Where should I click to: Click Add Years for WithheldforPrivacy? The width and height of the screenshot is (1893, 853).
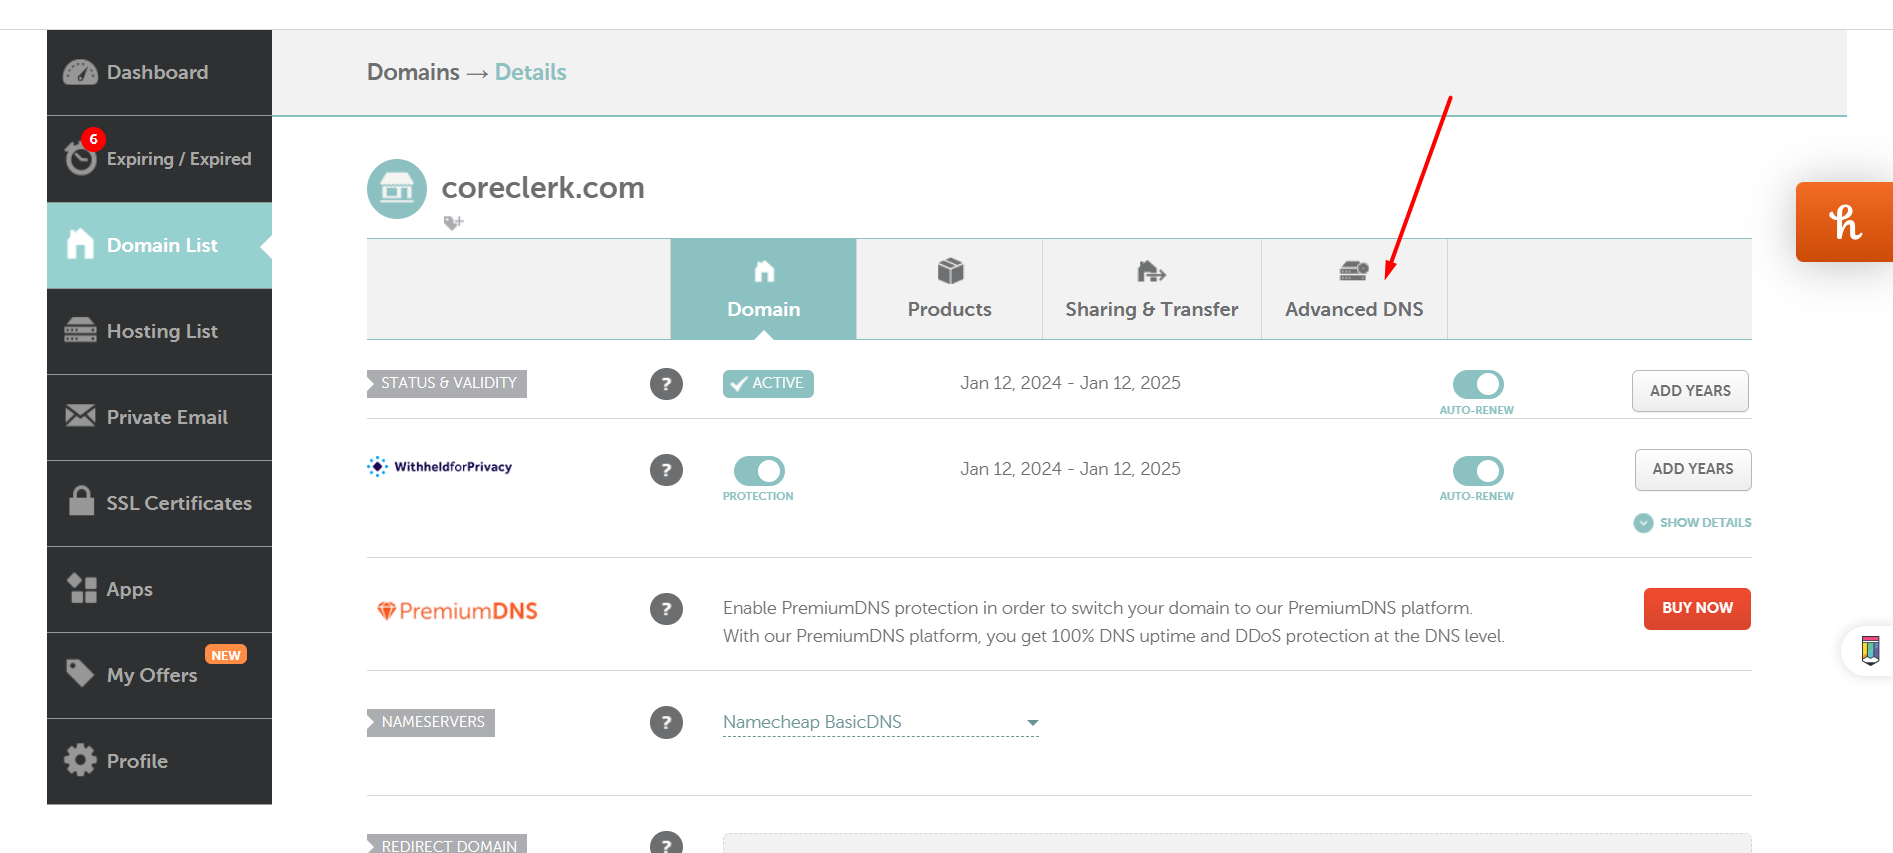coord(1693,469)
